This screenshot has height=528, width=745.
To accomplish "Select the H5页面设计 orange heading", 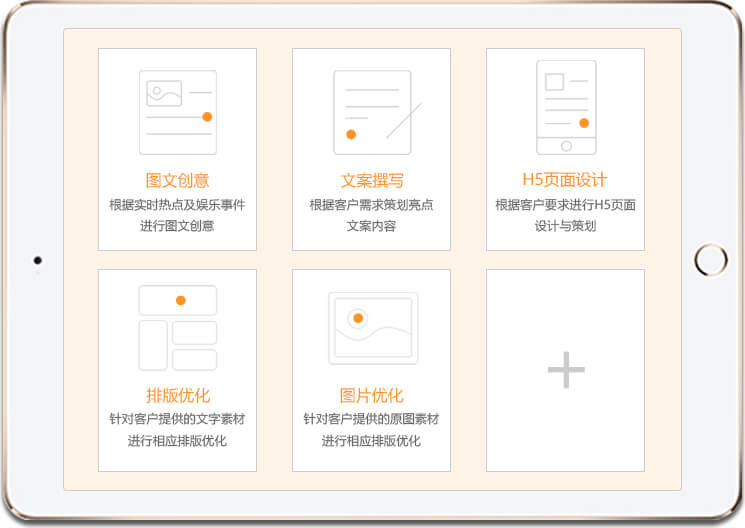I will (565, 180).
